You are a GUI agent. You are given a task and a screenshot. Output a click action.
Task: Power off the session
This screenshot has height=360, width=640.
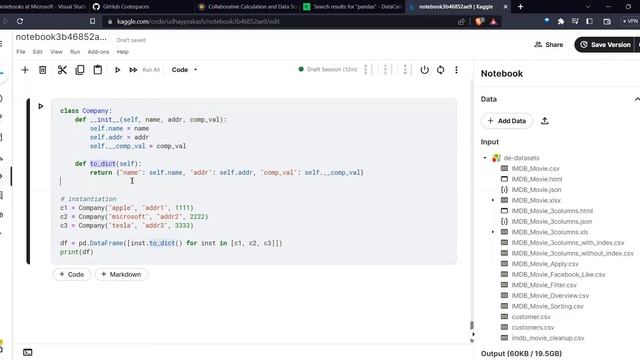pos(424,70)
